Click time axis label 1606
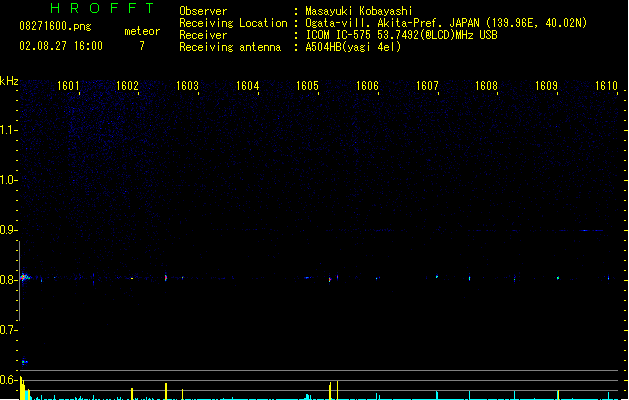Image resolution: width=629 pixels, height=400 pixels. tap(367, 86)
